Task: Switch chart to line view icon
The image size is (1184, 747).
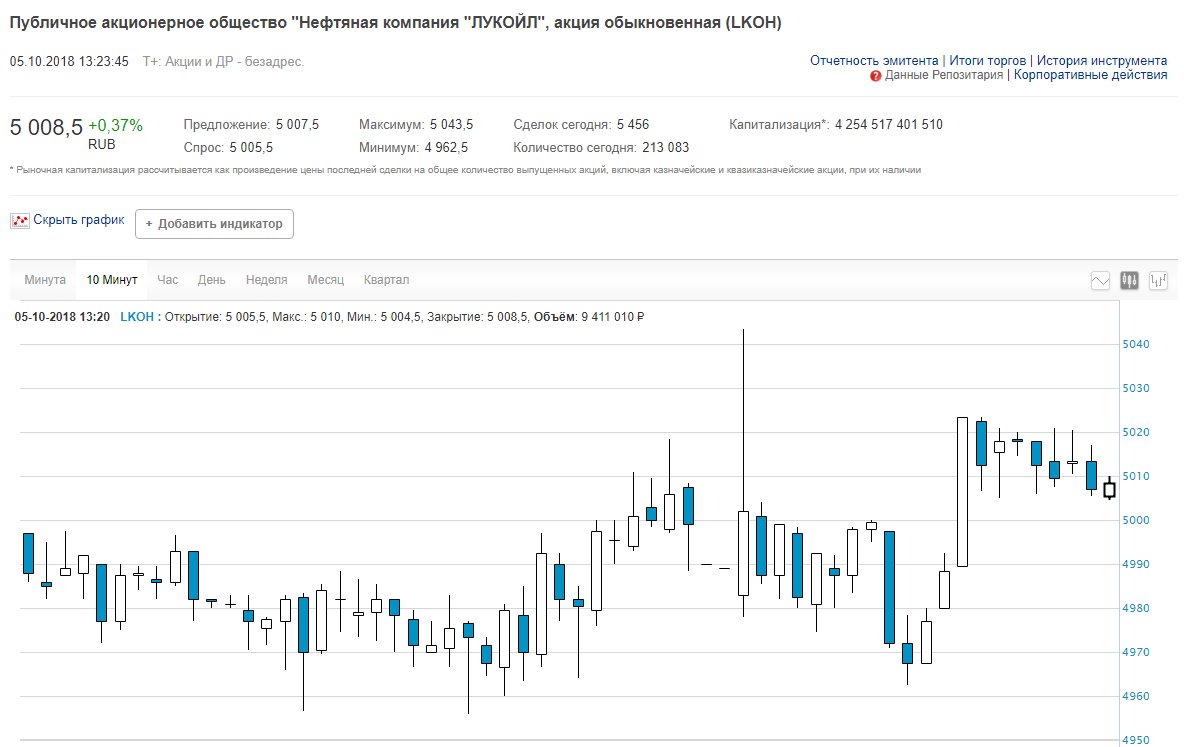Action: coord(1100,281)
